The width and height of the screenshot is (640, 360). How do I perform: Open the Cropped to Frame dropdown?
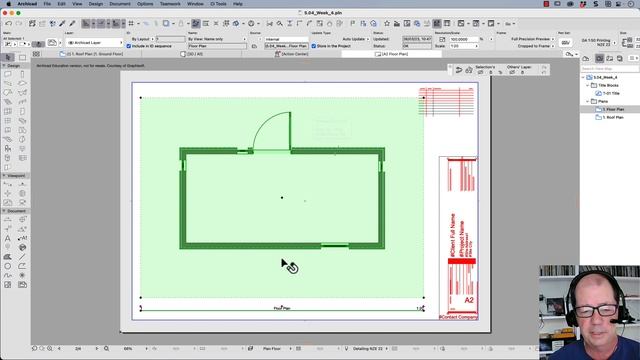click(536, 46)
